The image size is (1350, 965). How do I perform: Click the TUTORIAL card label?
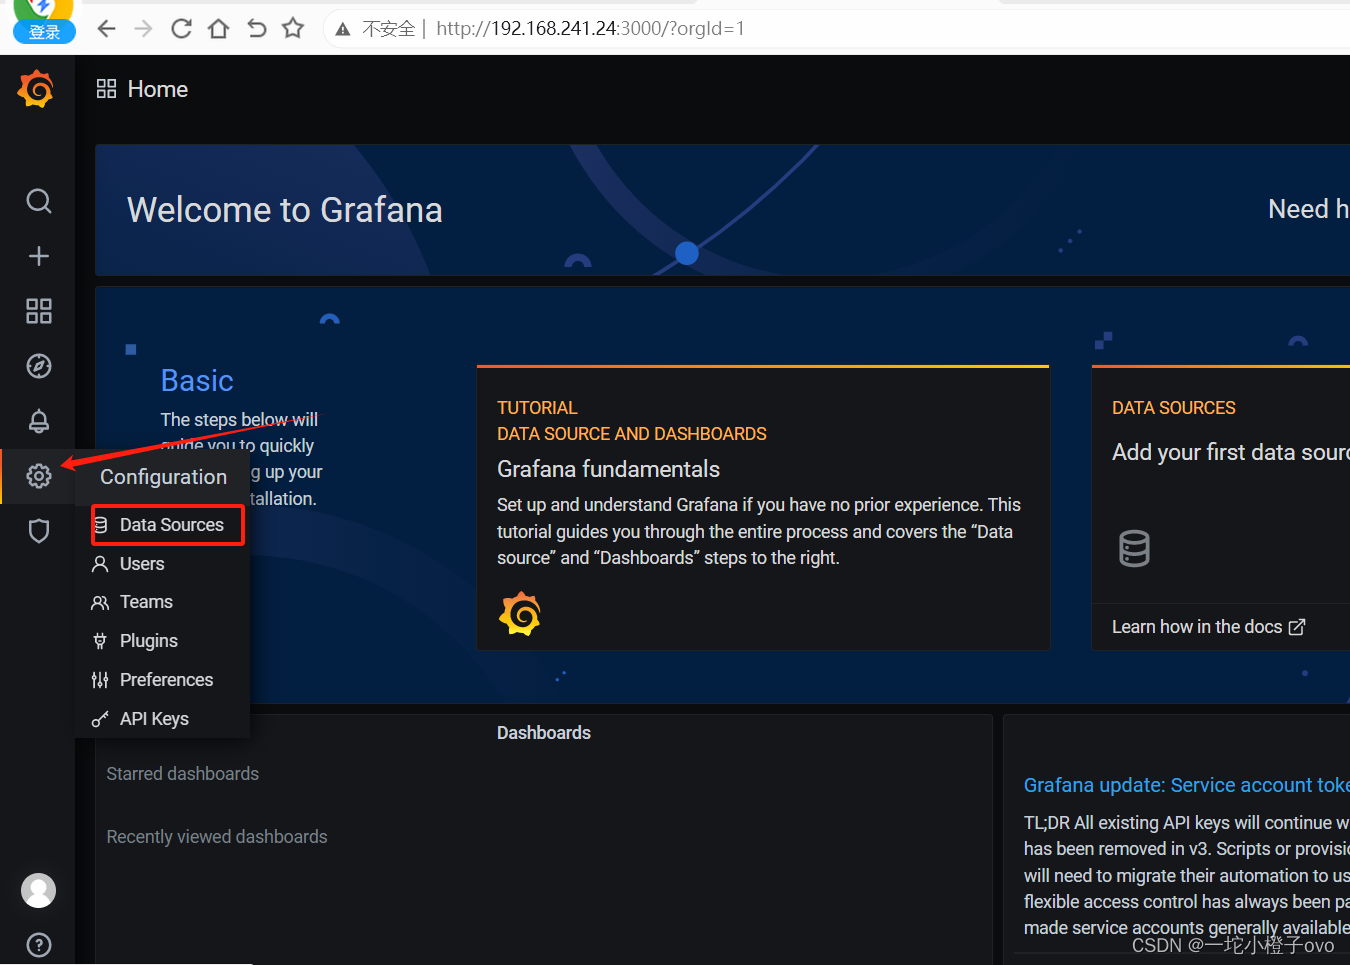click(537, 408)
